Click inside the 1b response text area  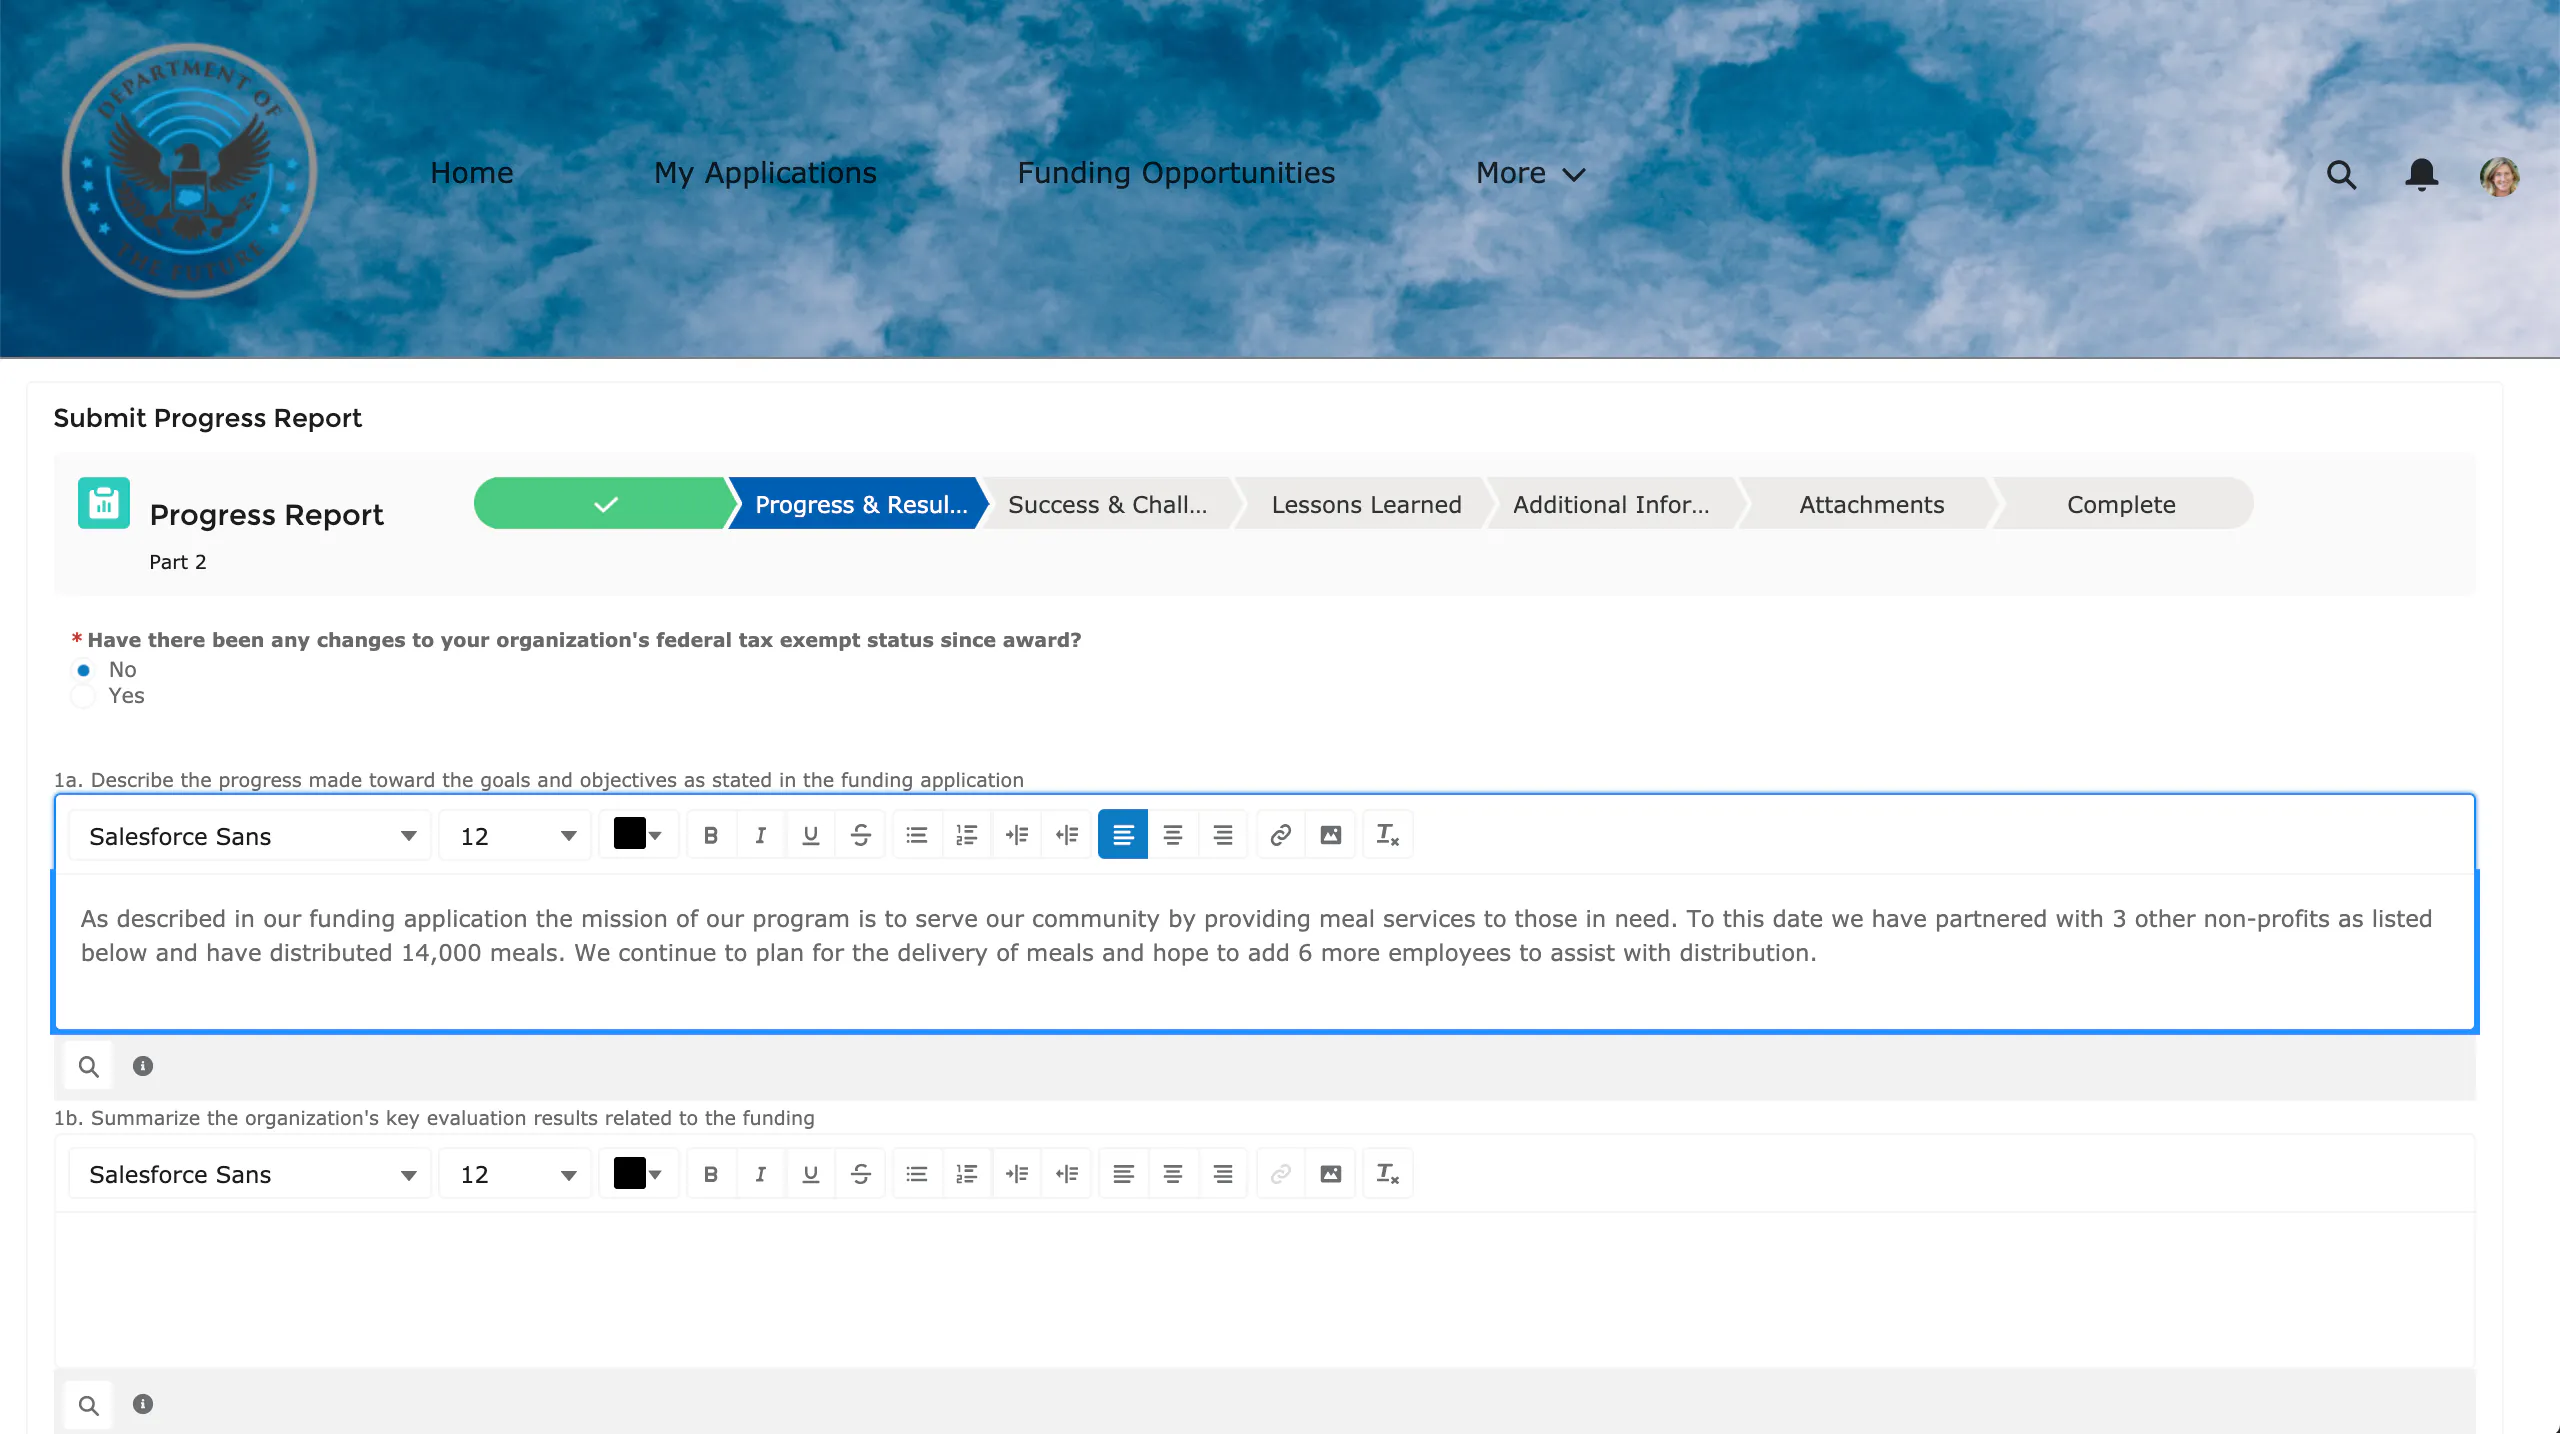click(1264, 1289)
